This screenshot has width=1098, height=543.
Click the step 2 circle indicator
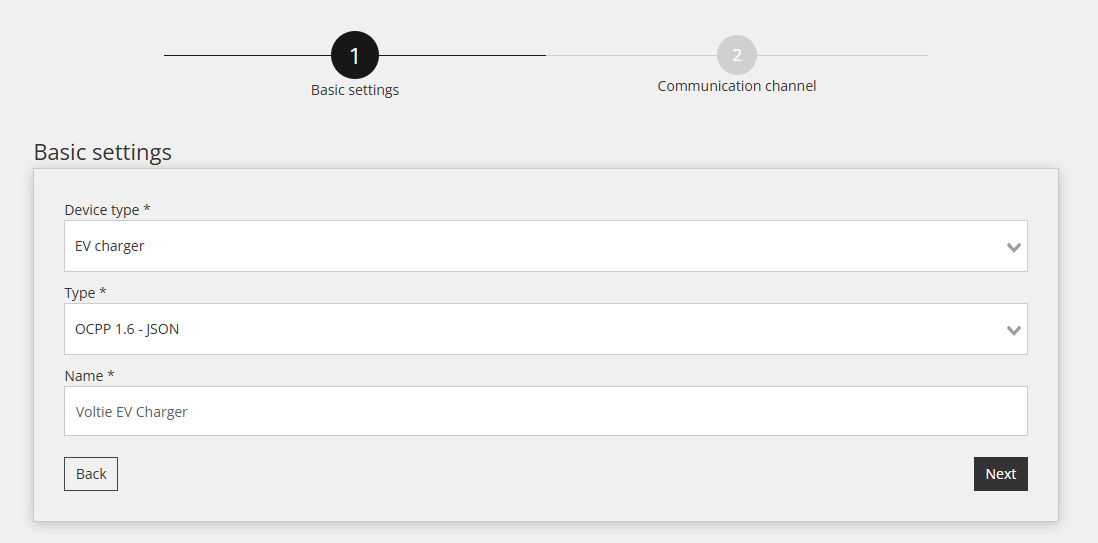pos(737,55)
